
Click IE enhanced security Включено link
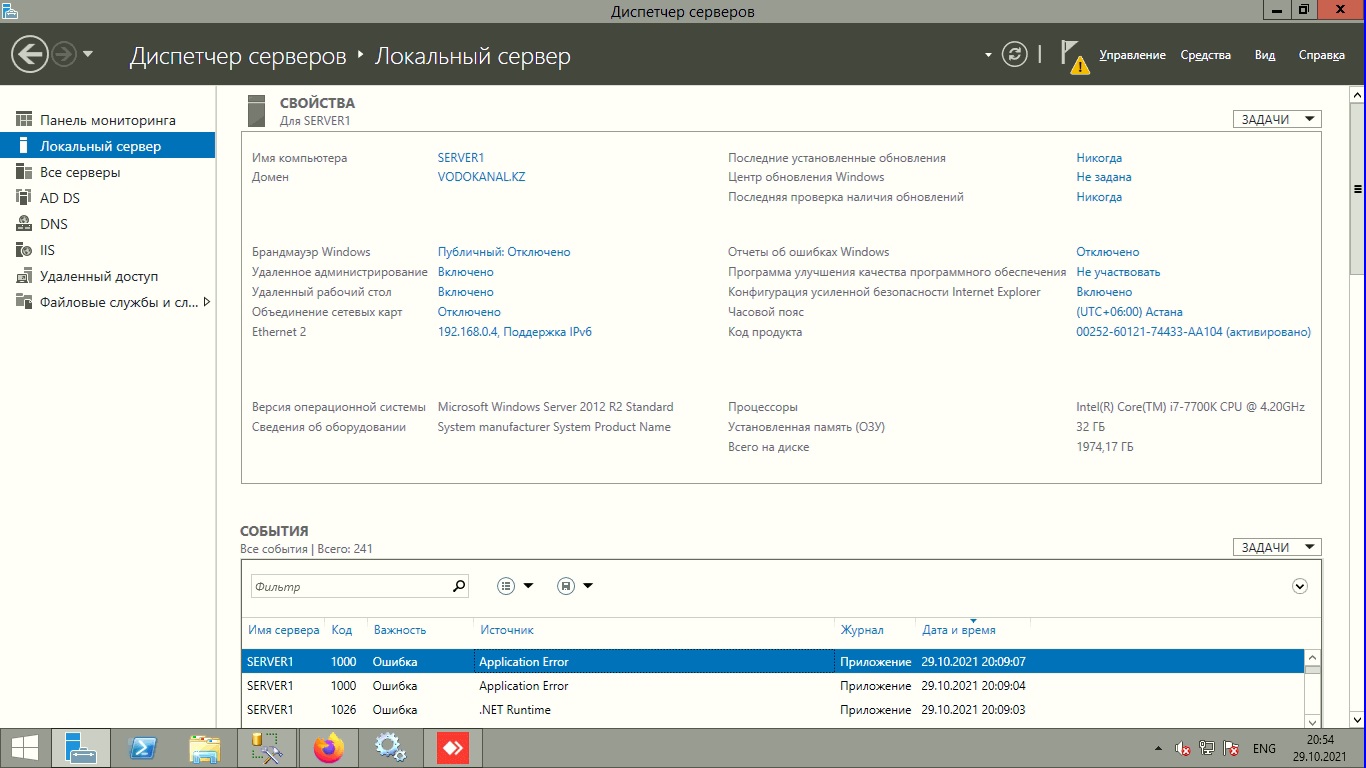(x=1104, y=292)
